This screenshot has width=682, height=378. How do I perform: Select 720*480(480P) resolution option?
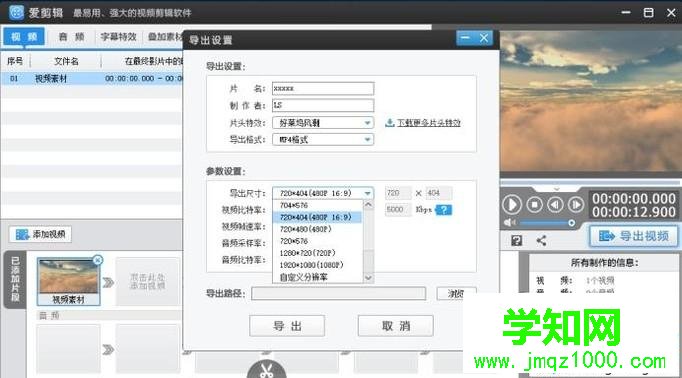[318, 229]
